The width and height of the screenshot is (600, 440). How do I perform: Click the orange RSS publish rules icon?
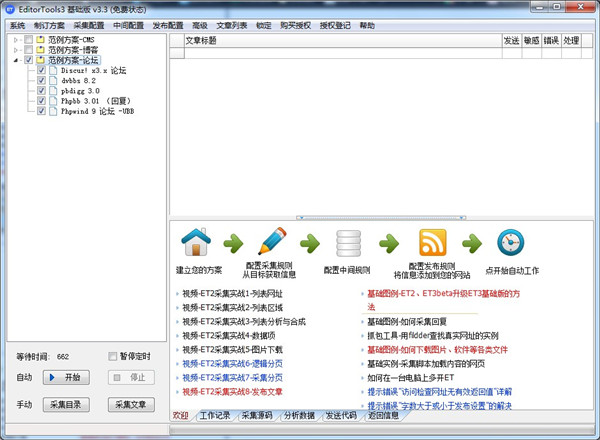click(432, 243)
